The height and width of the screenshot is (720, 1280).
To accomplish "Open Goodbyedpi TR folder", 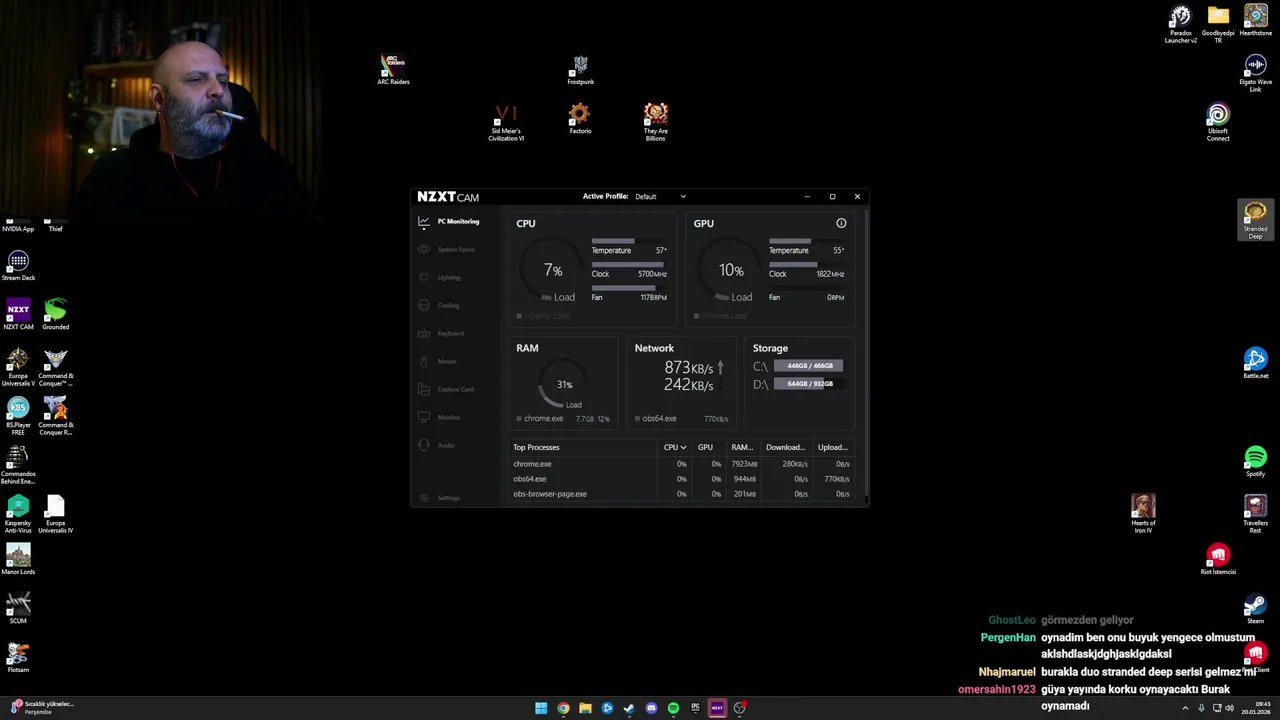I will tap(1218, 24).
